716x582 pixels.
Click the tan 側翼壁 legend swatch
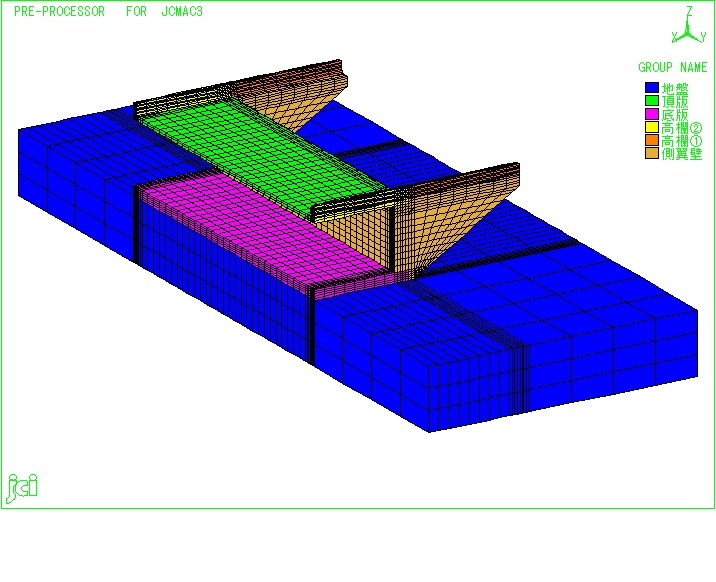(652, 153)
